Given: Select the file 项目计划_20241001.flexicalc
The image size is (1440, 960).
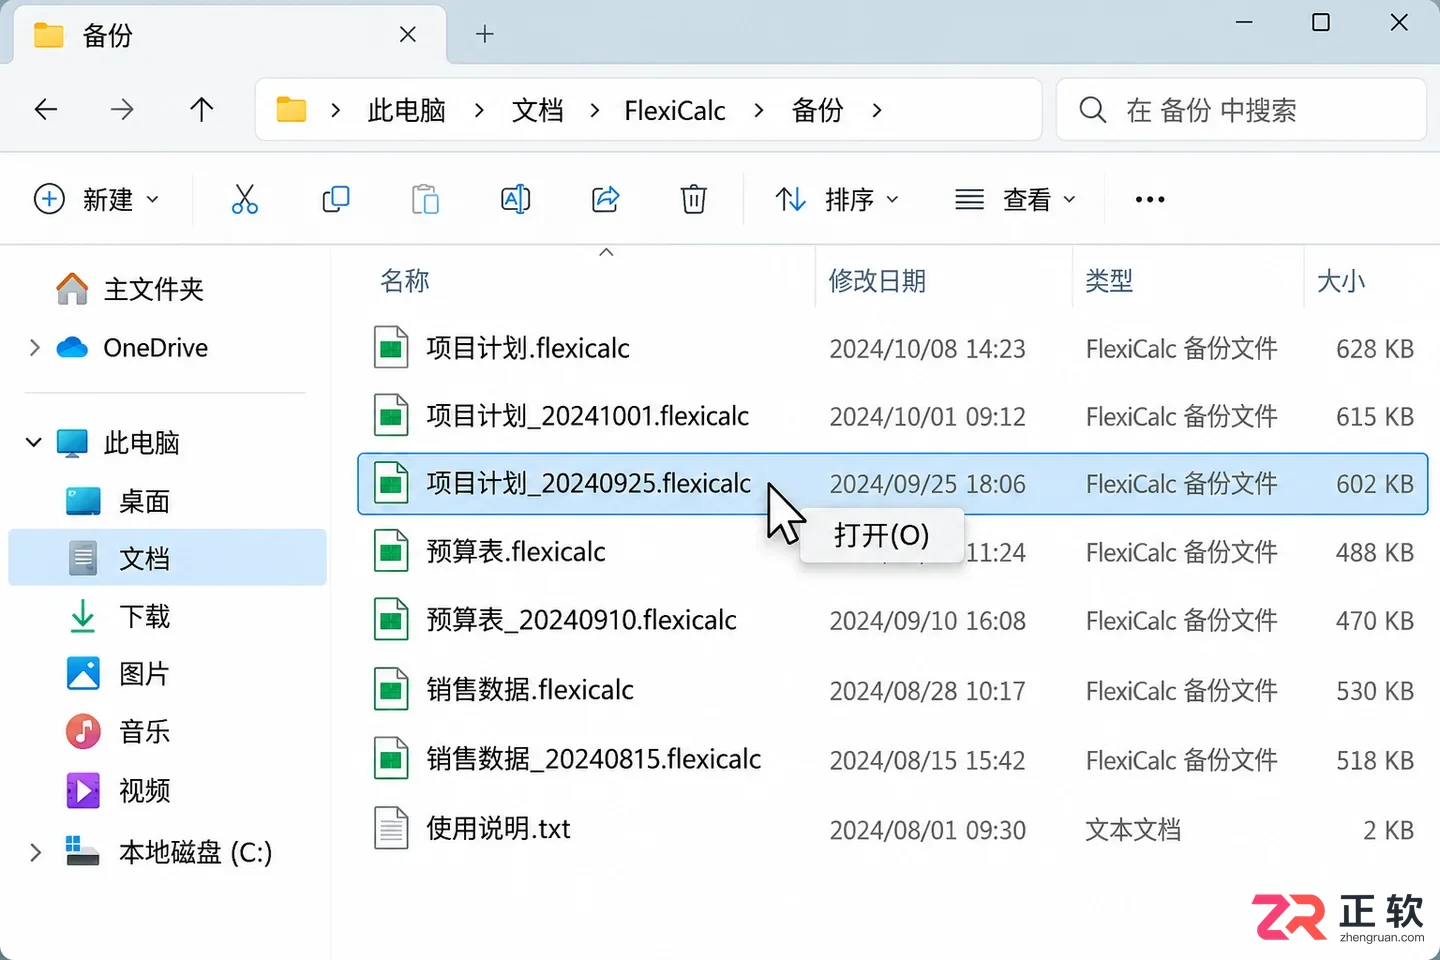Looking at the screenshot, I should click(x=588, y=416).
